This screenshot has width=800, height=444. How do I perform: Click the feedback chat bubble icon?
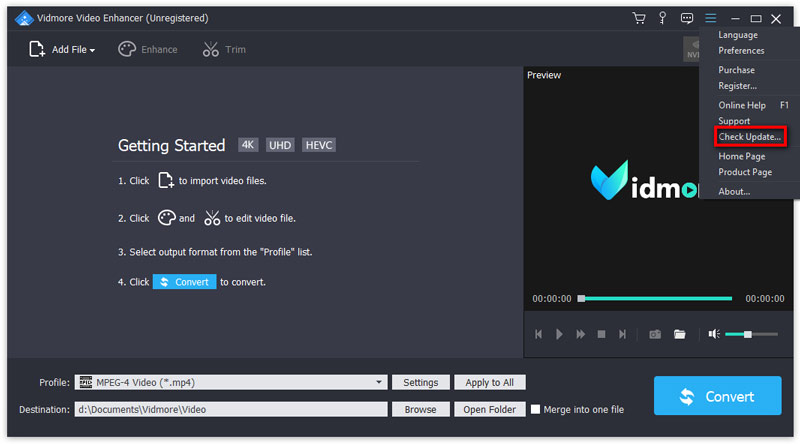687,18
